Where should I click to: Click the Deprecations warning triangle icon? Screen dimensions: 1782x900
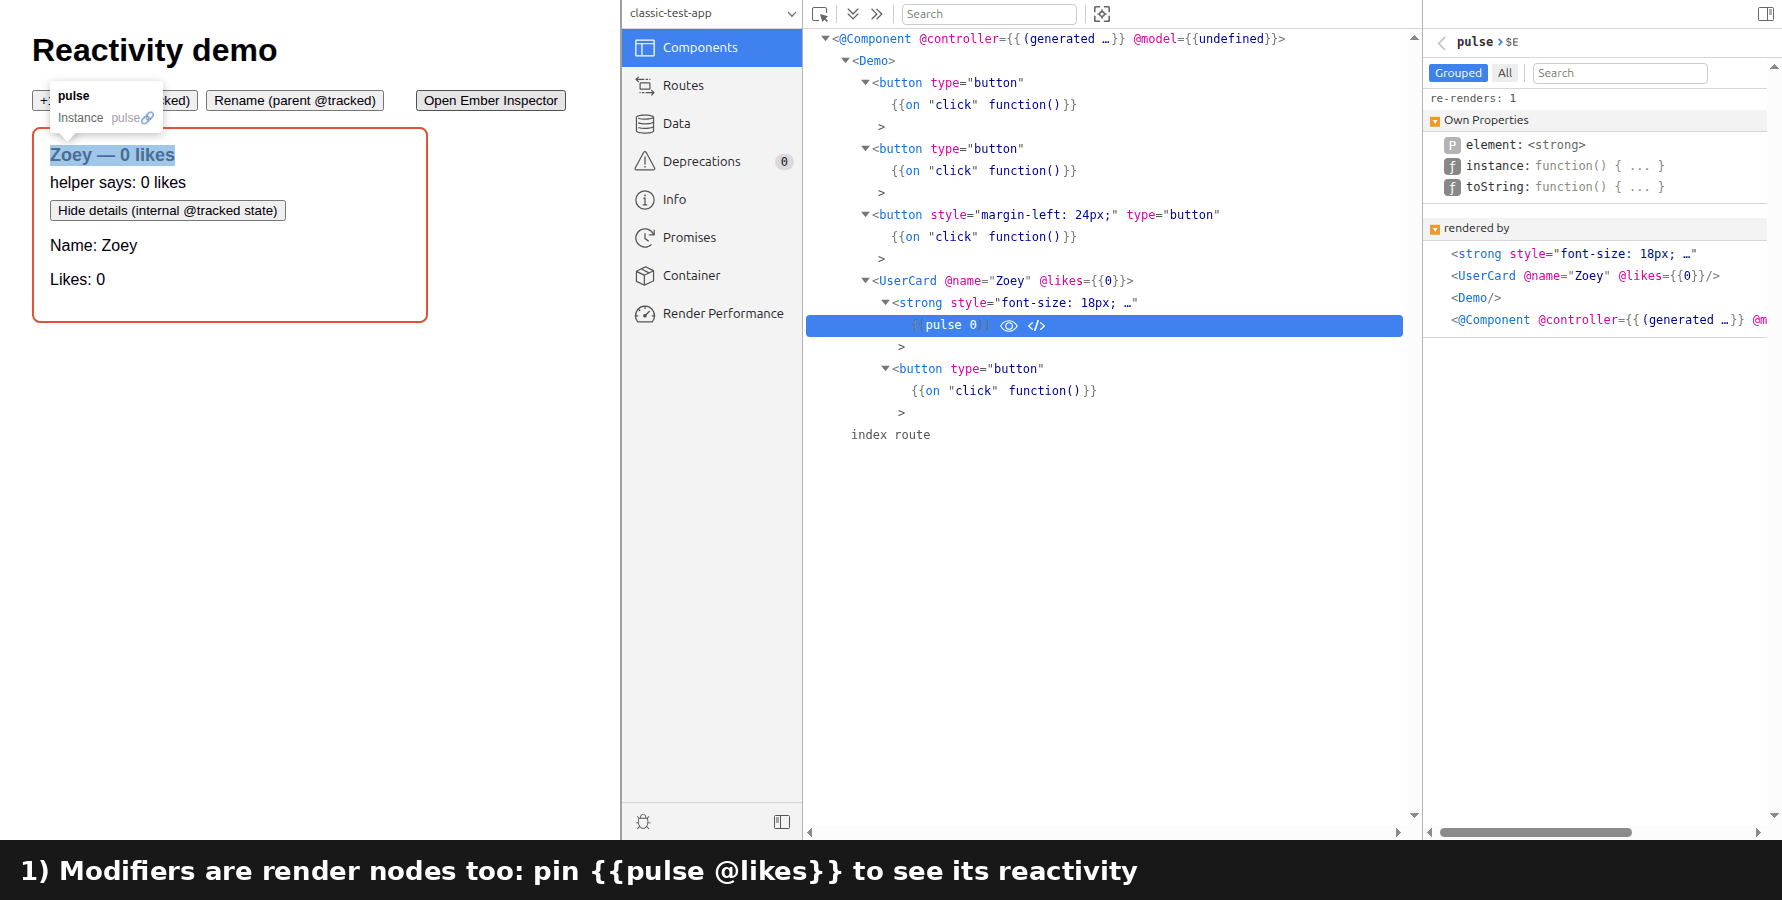click(645, 162)
